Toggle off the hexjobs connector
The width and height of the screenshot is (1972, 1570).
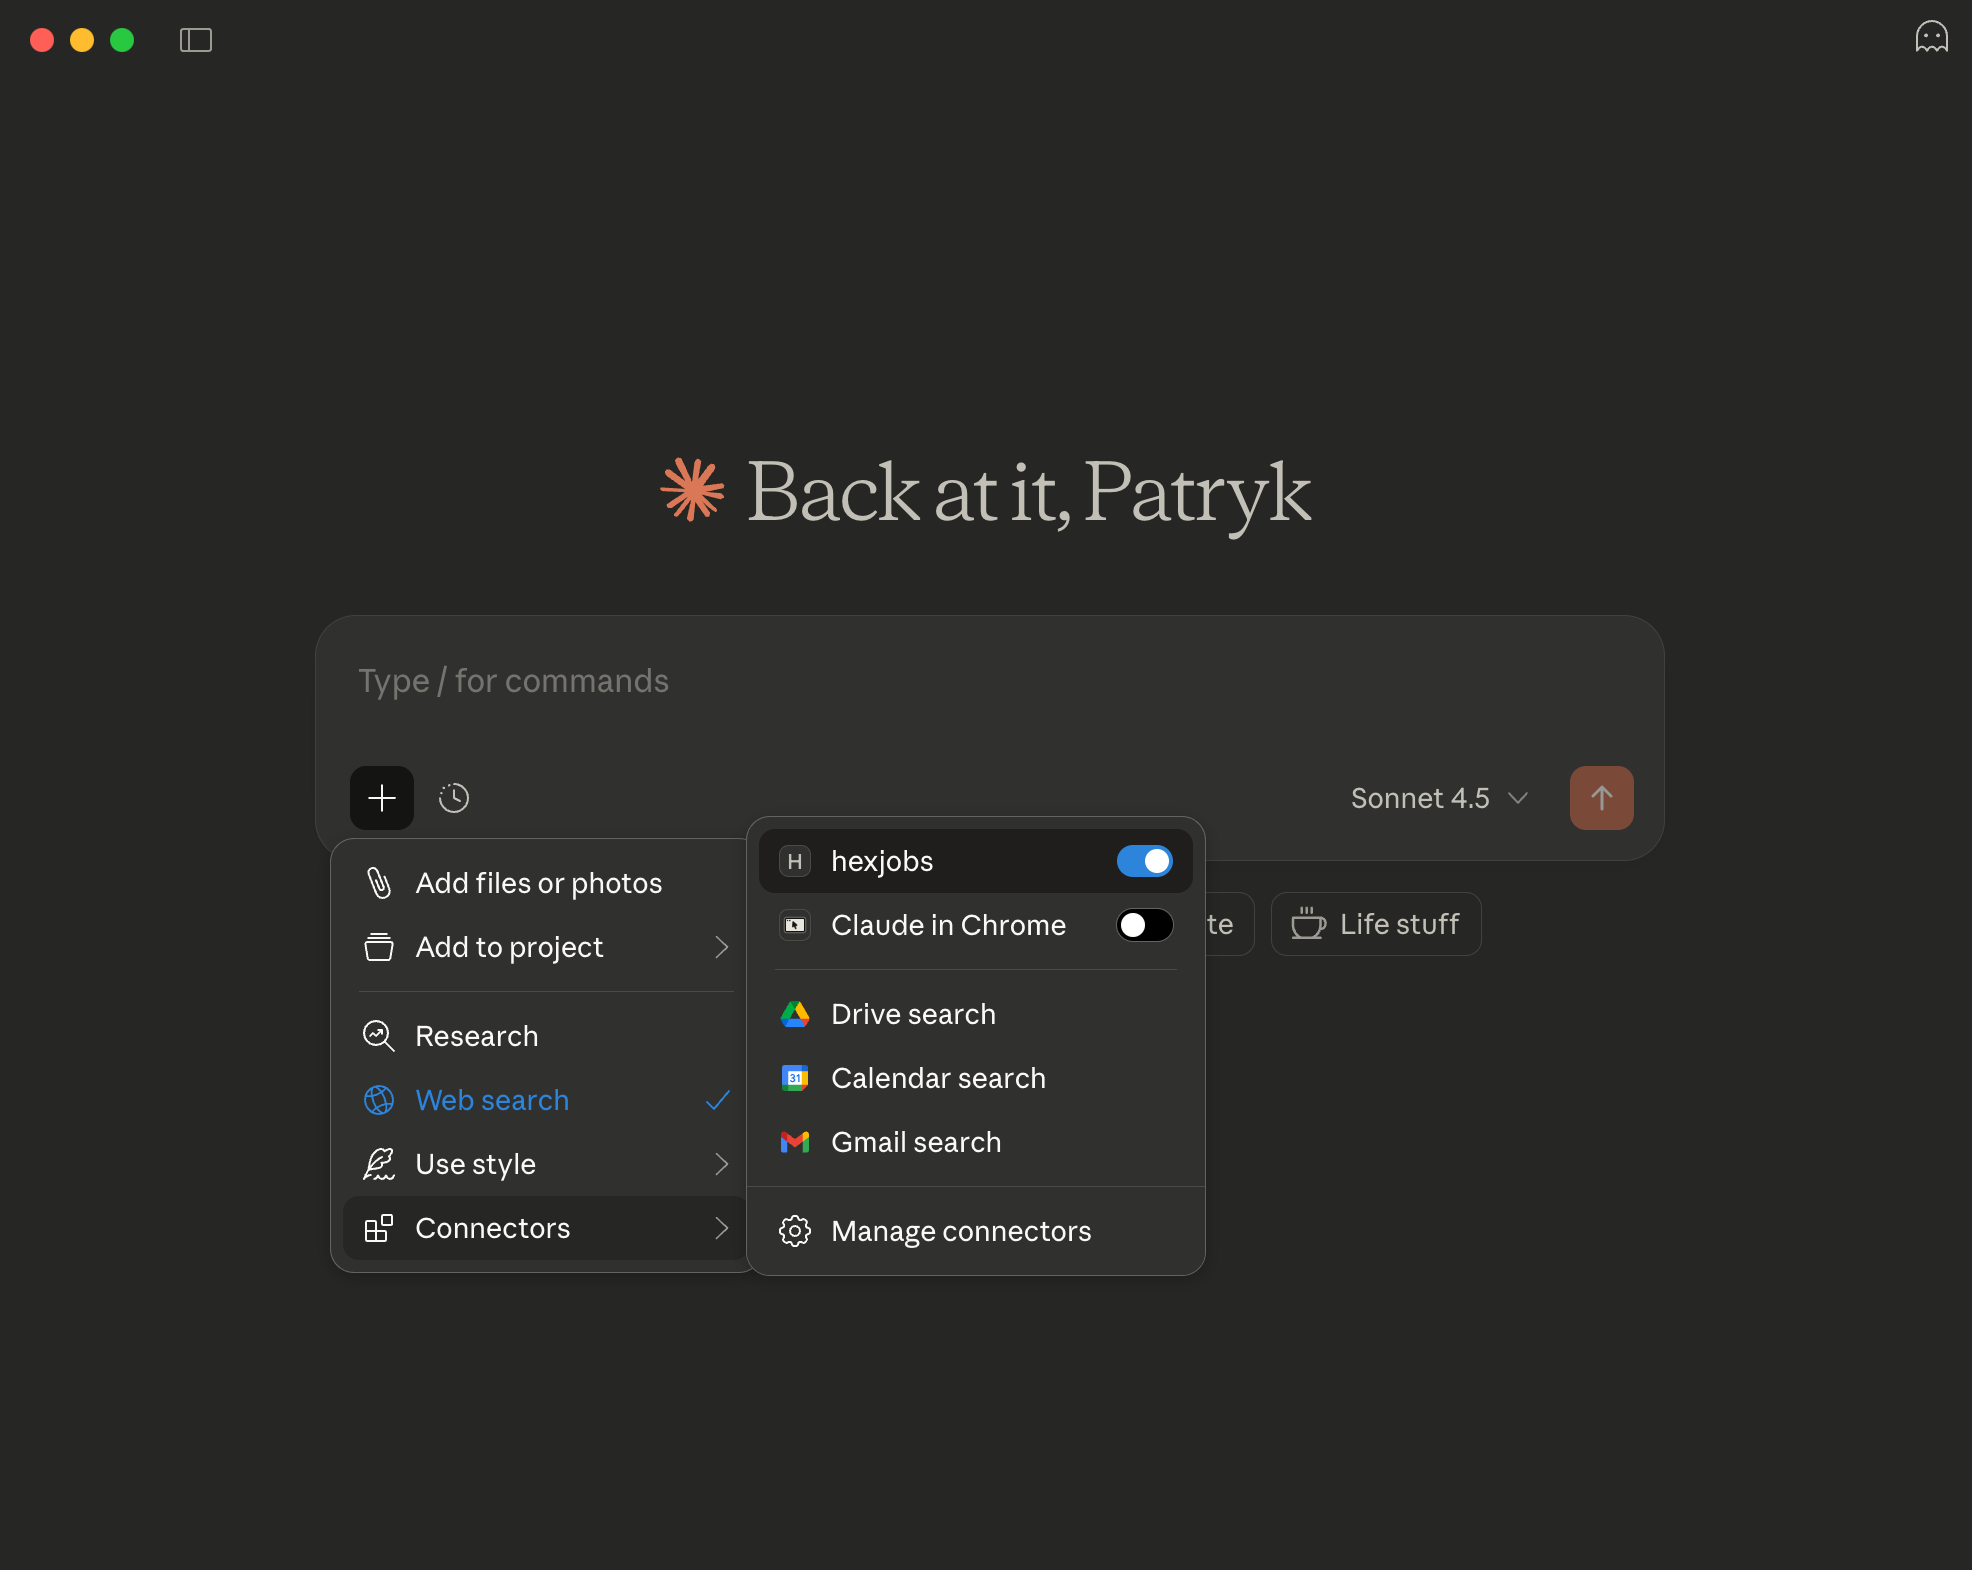click(1144, 861)
